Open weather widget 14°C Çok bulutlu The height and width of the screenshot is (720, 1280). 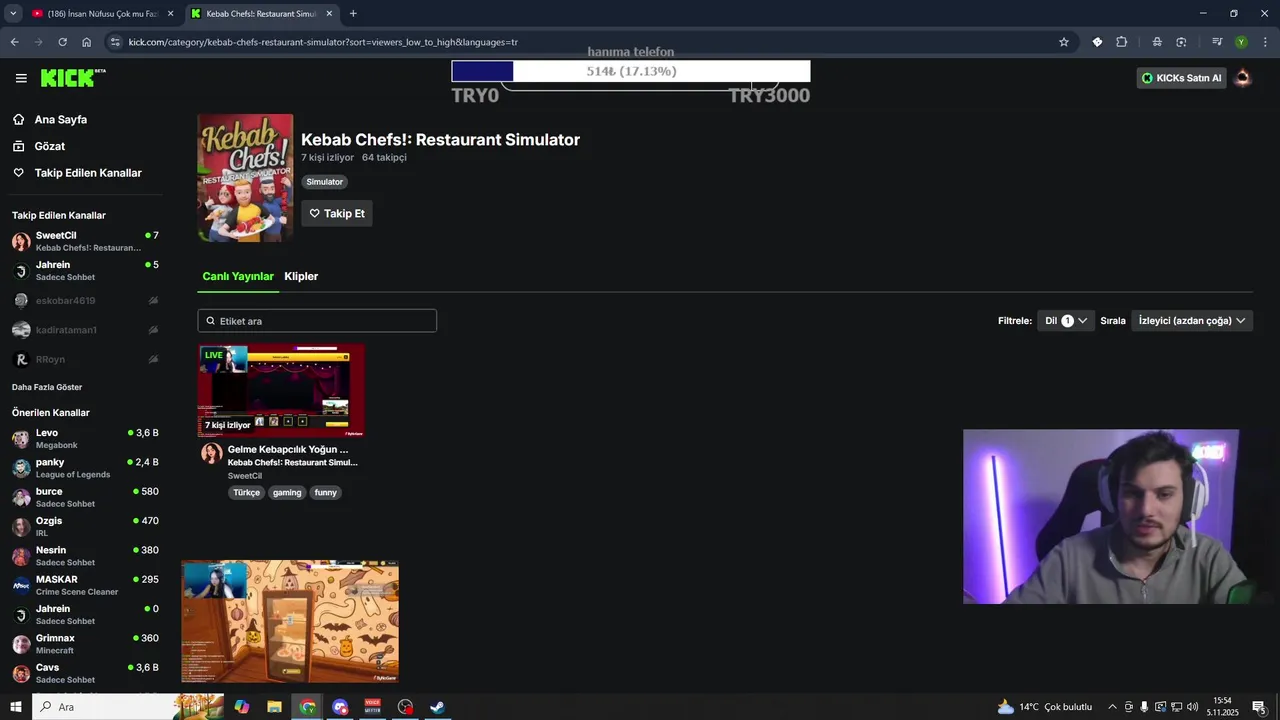(x=1045, y=707)
